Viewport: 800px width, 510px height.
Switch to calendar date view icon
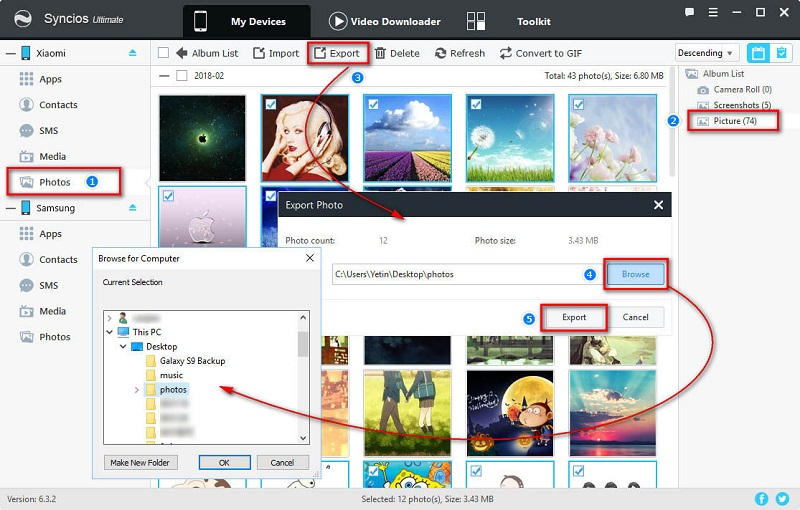[x=758, y=53]
